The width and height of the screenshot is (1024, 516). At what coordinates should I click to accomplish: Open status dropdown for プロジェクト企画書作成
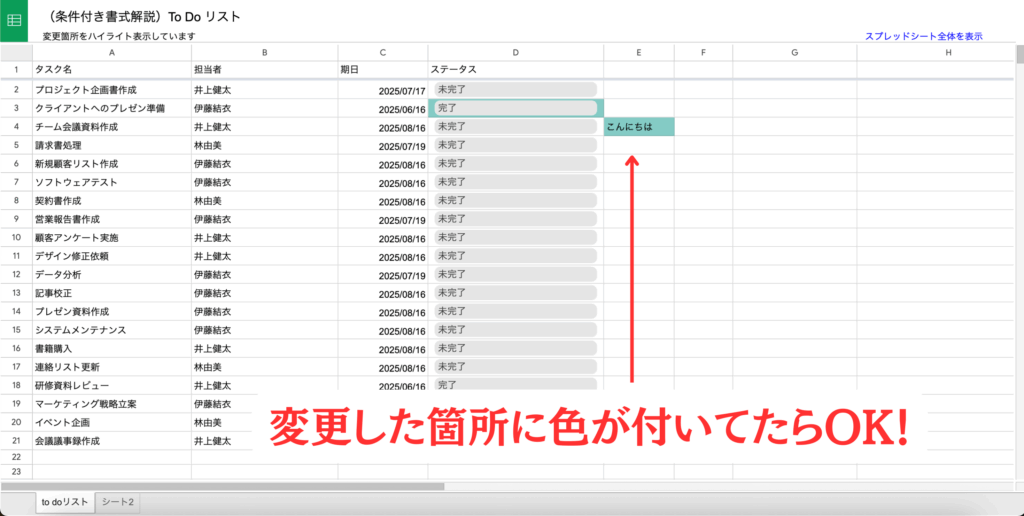click(x=516, y=89)
